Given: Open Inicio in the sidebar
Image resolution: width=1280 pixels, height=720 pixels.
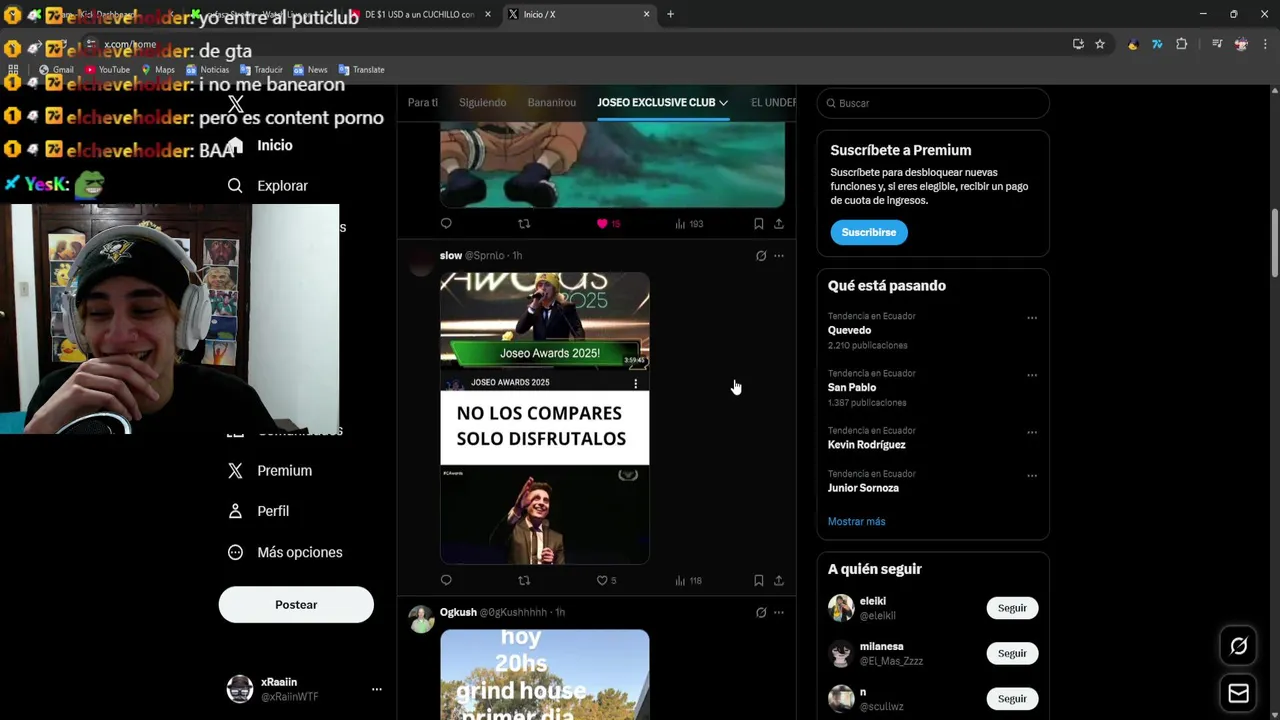Looking at the screenshot, I should tap(262, 145).
